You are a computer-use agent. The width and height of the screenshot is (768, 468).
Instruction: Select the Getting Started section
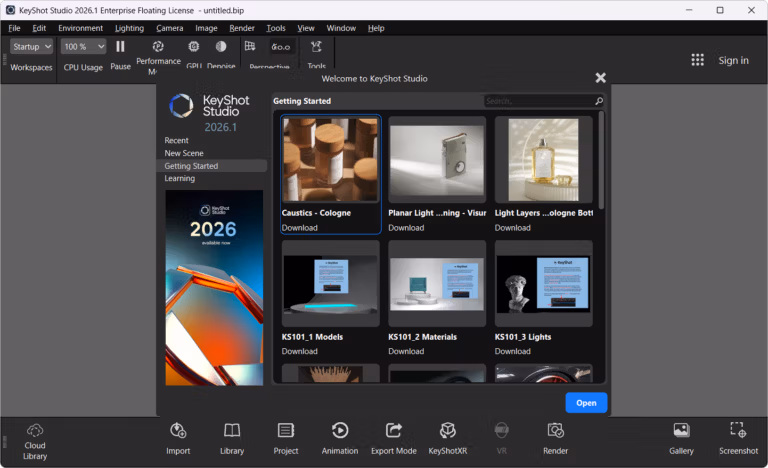(x=212, y=166)
